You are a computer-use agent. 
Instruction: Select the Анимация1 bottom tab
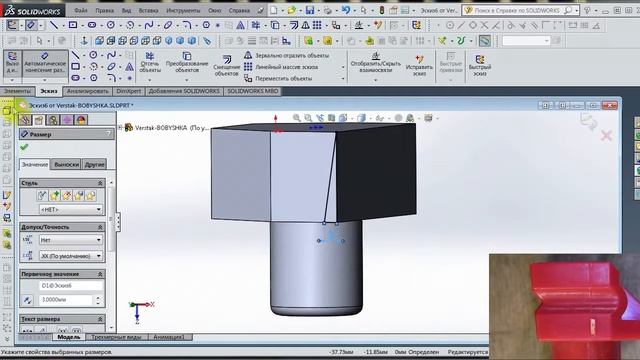click(169, 337)
